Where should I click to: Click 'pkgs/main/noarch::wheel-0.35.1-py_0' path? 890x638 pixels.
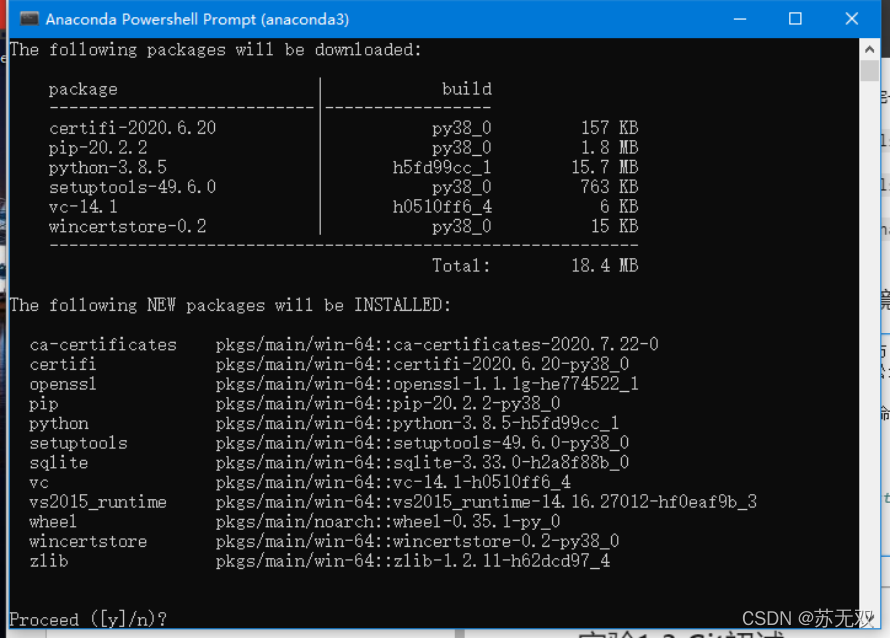(x=388, y=522)
